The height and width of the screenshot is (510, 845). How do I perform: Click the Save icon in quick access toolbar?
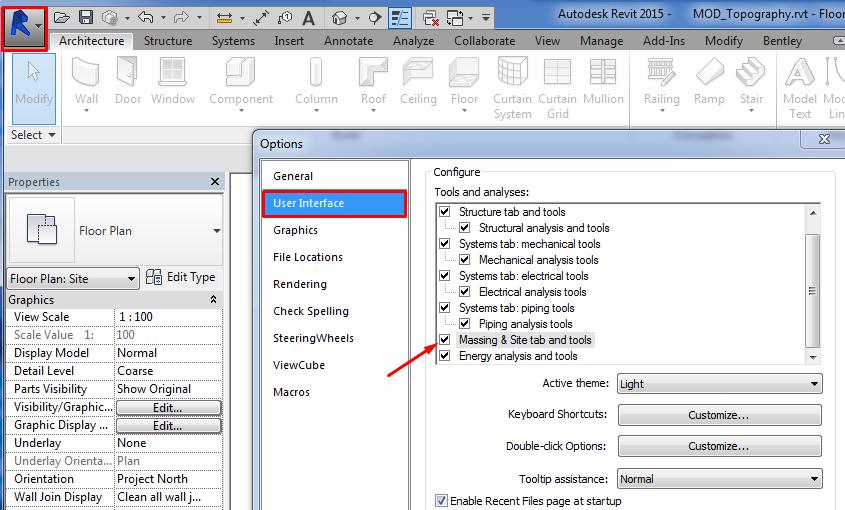[86, 18]
